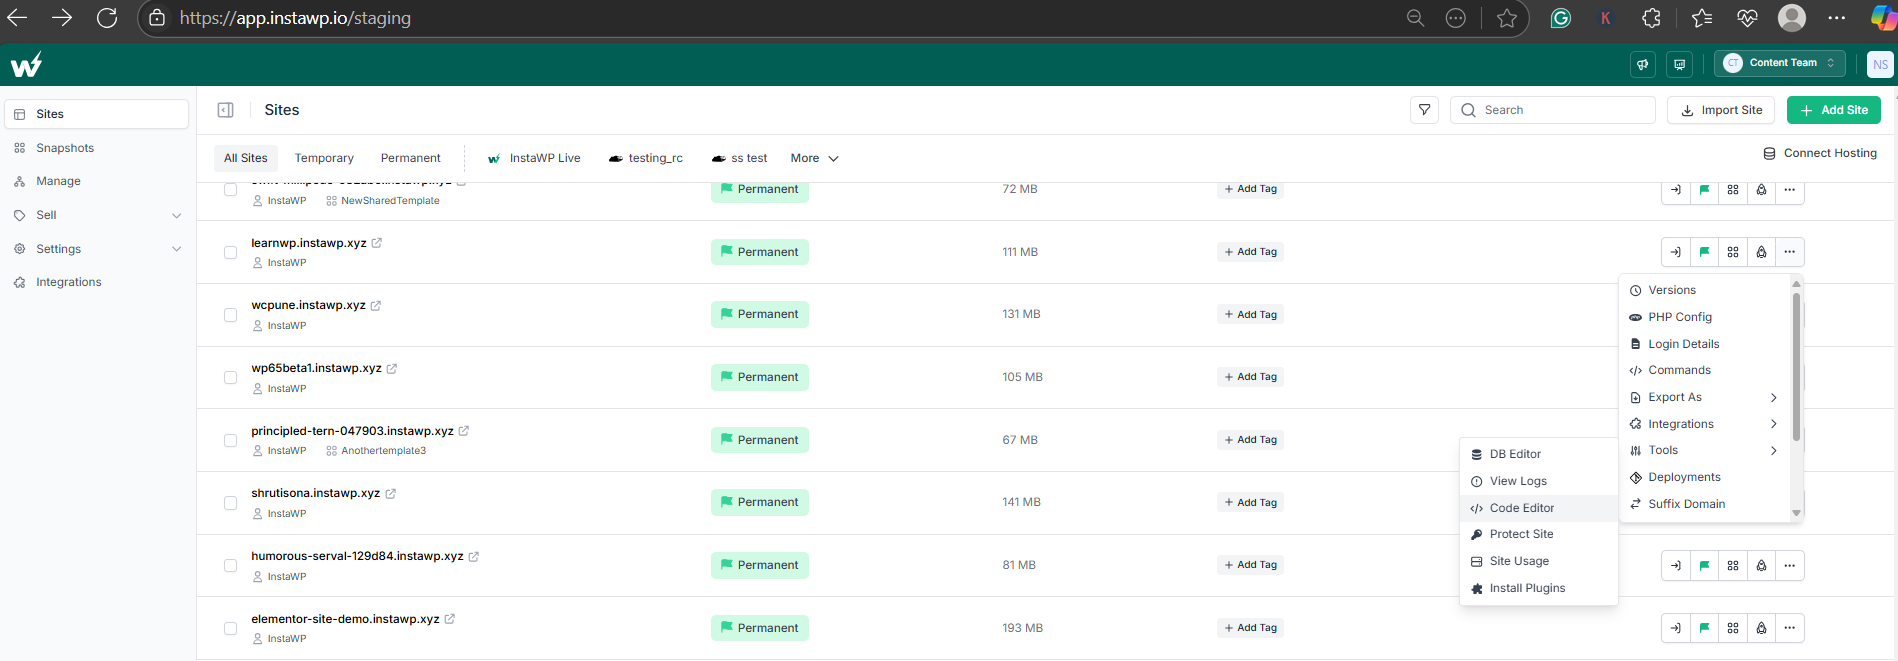Click the rocket icon in elementor-site-demo row
This screenshot has width=1898, height=661.
1762,628
